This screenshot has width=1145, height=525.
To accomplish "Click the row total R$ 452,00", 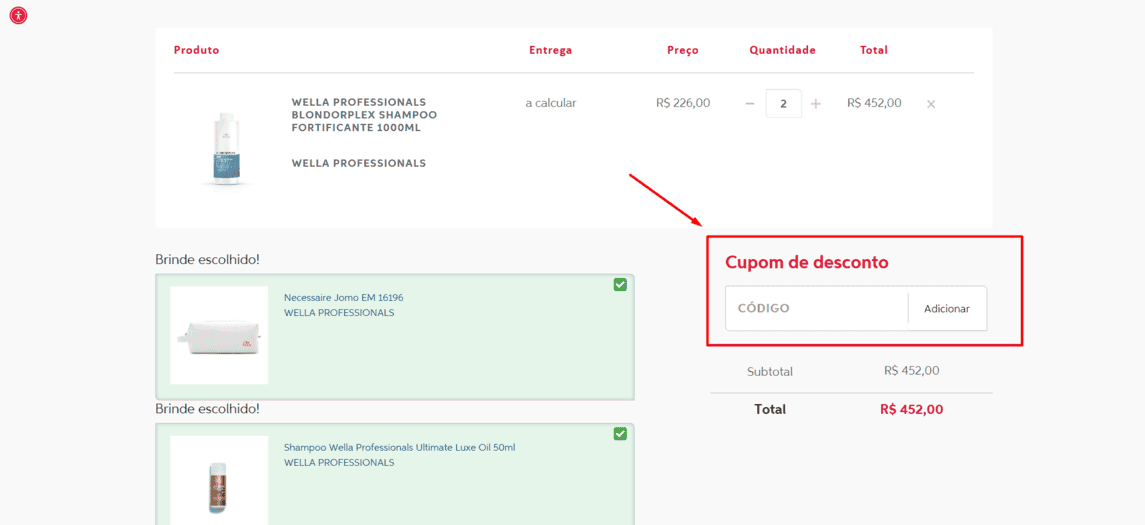I will pos(874,103).
